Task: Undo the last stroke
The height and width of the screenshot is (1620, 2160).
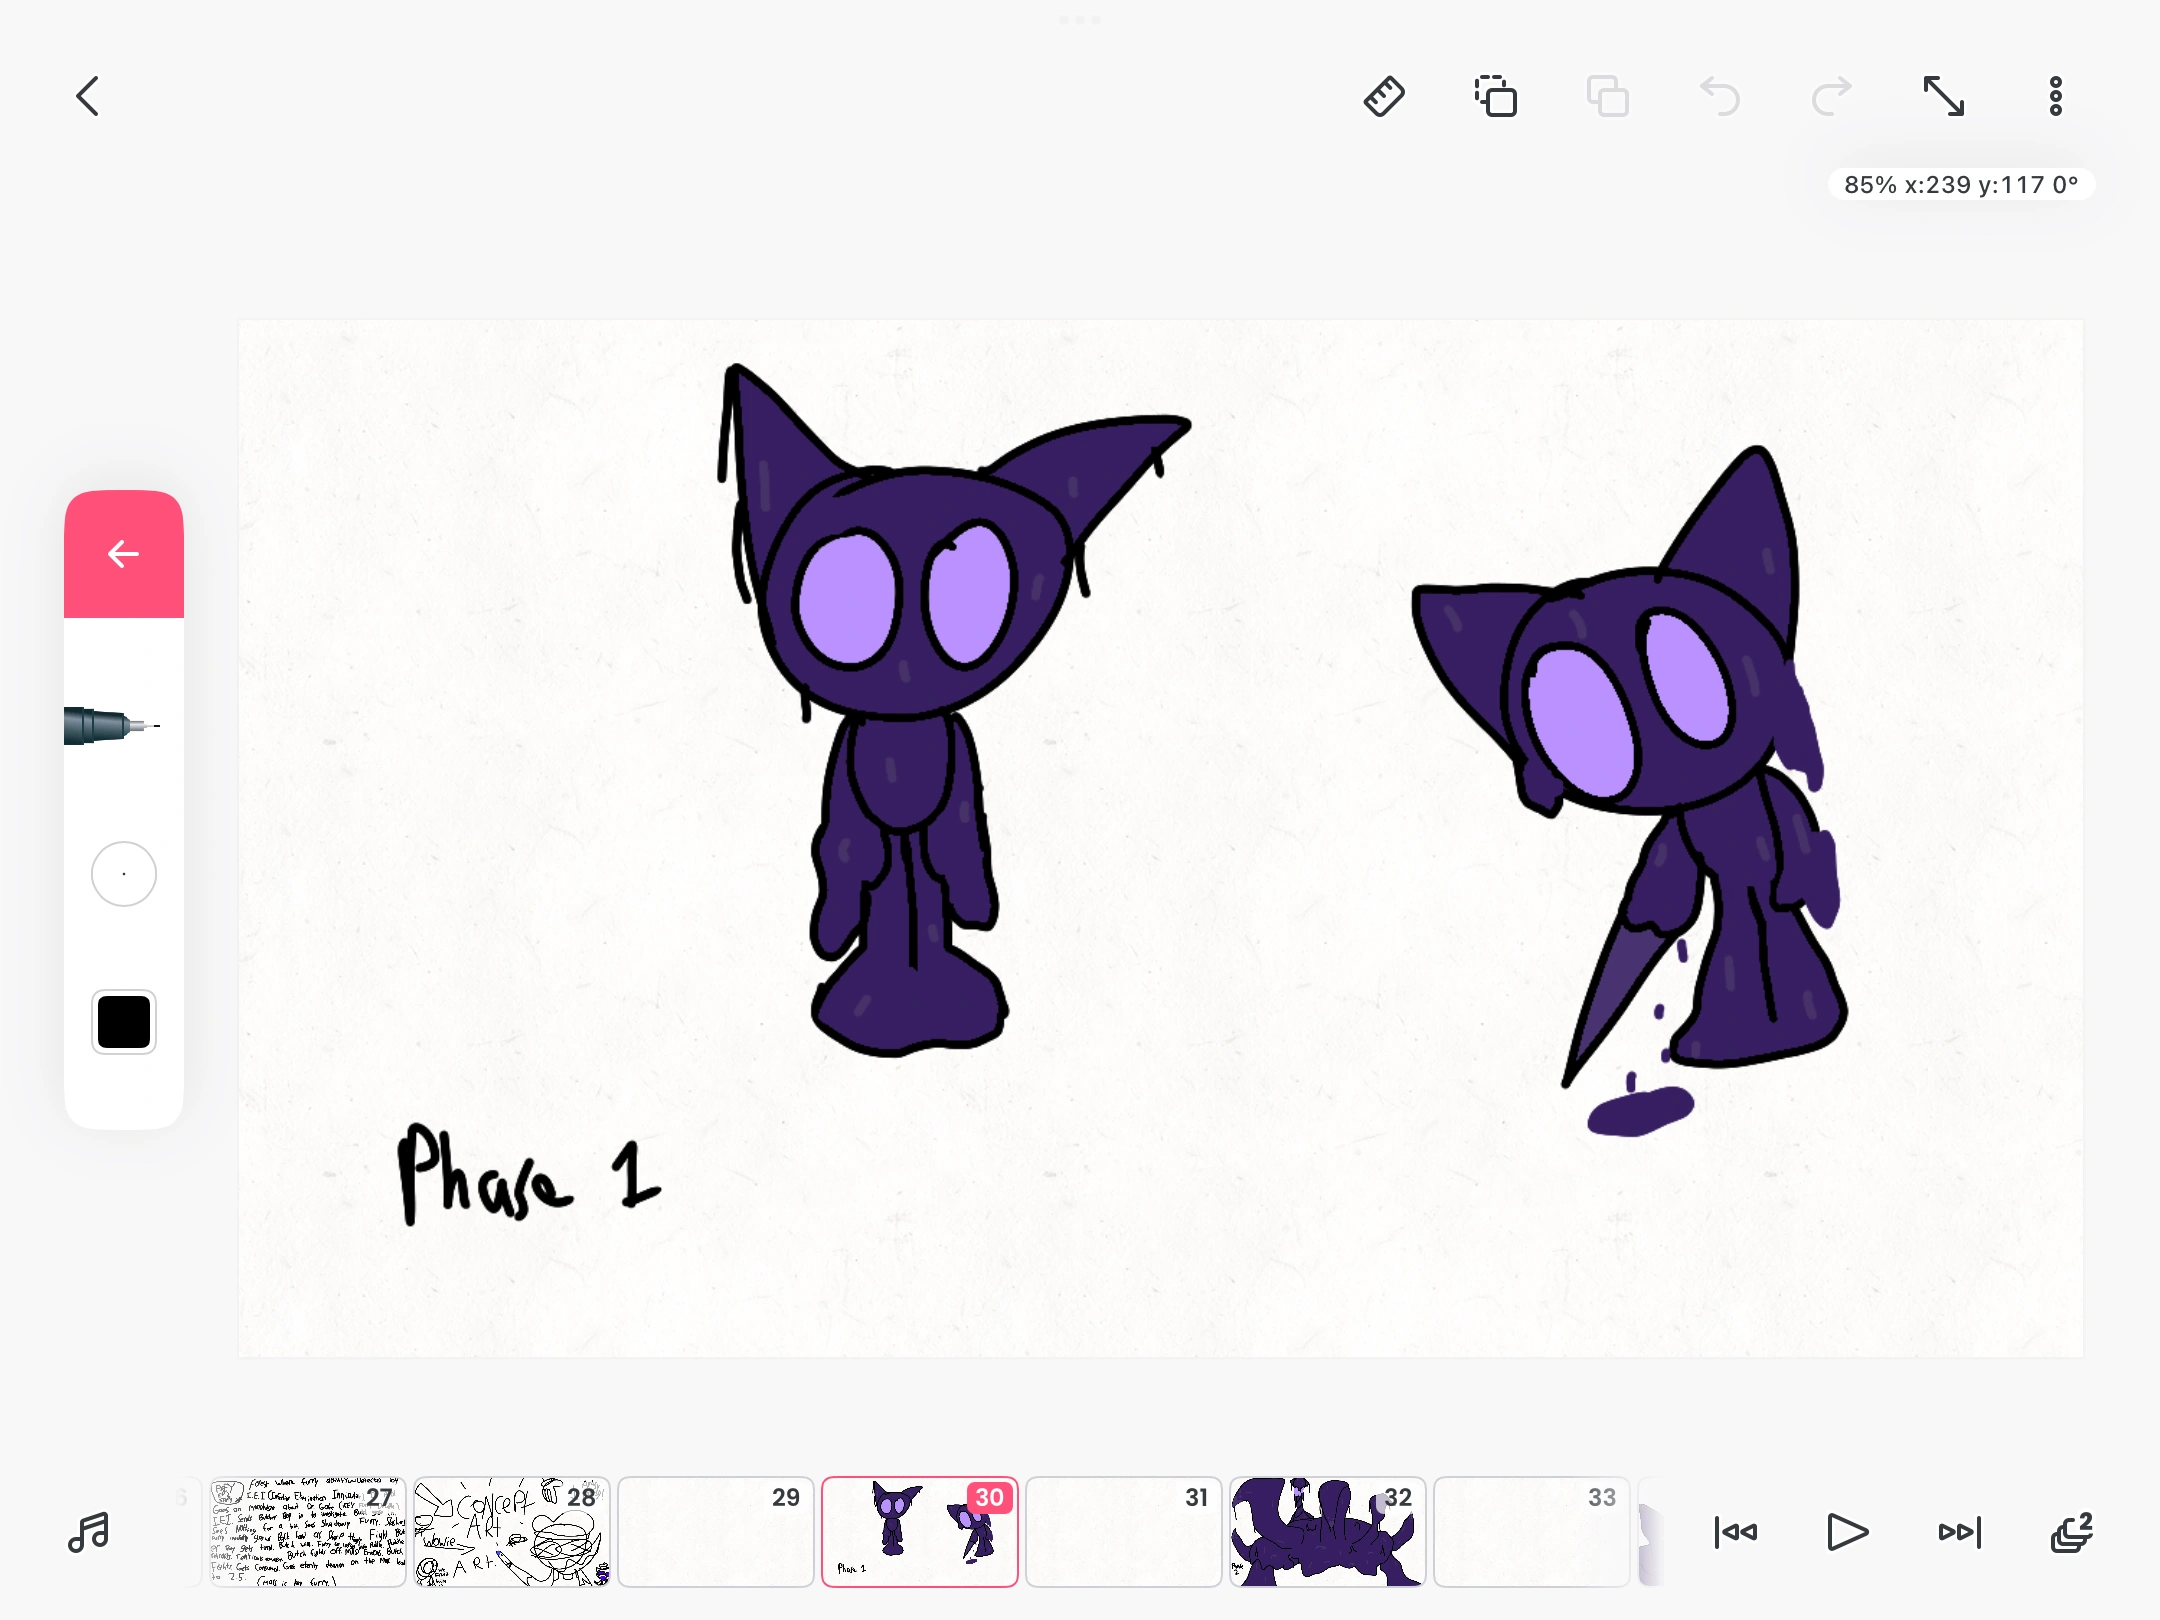Action: (x=1720, y=97)
